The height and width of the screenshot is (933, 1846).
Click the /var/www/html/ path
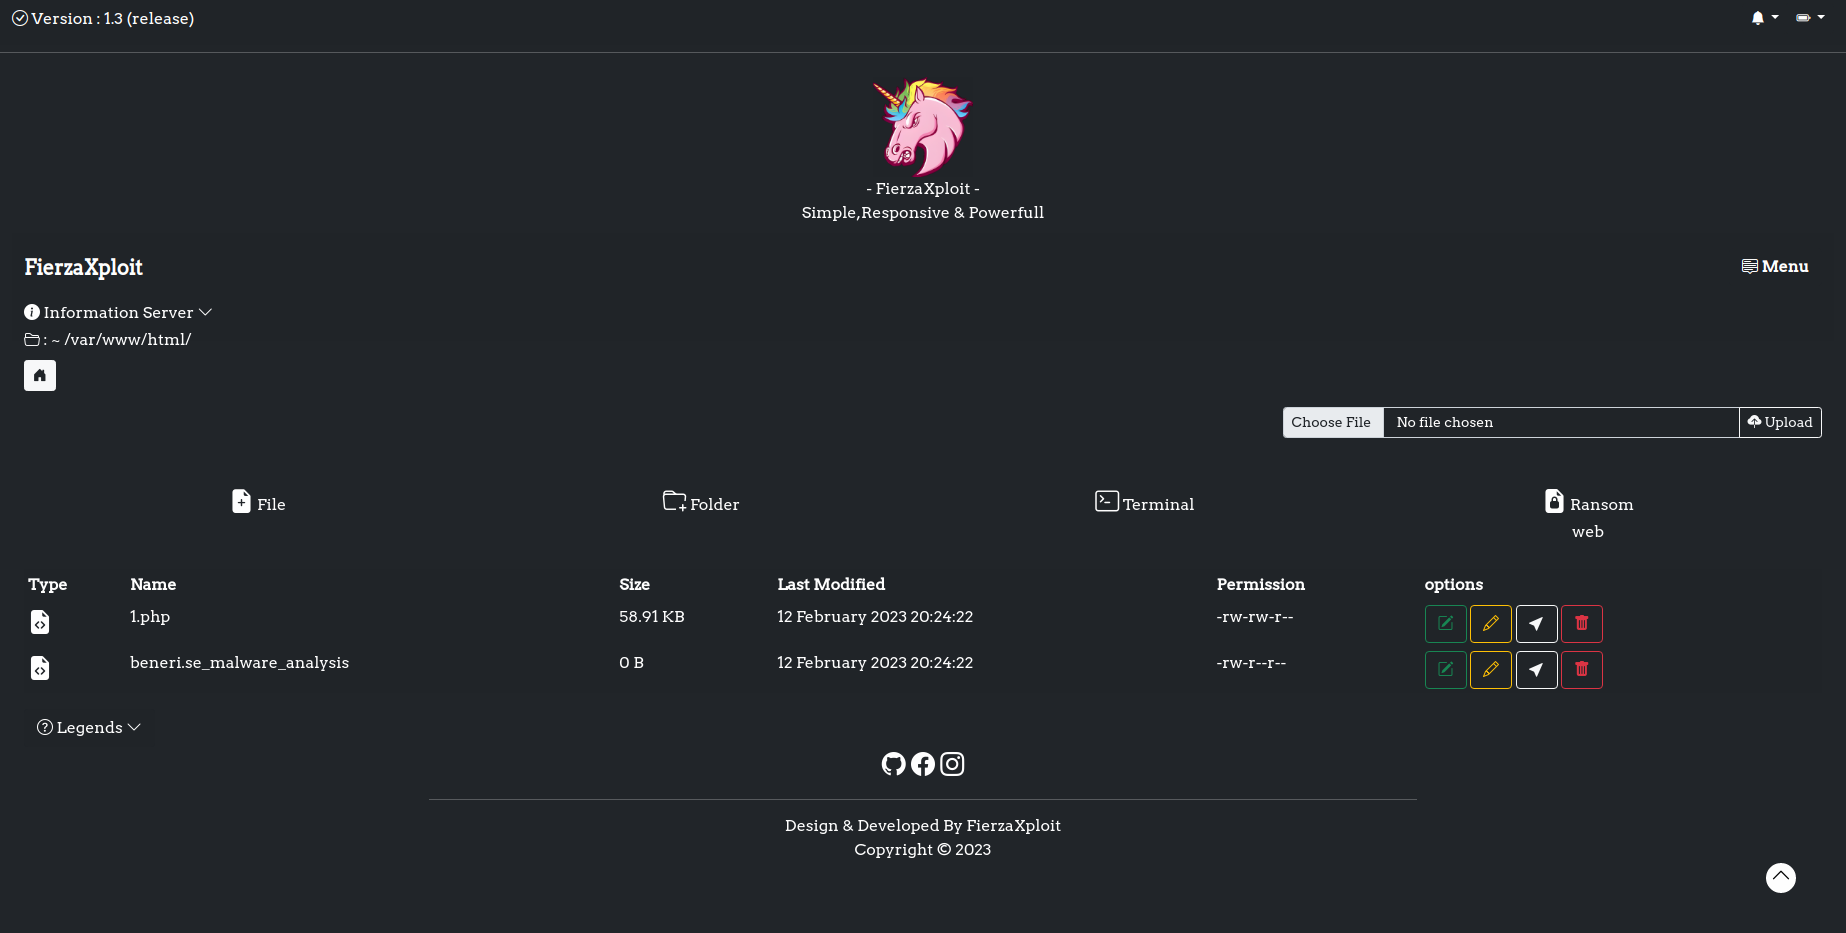(128, 340)
